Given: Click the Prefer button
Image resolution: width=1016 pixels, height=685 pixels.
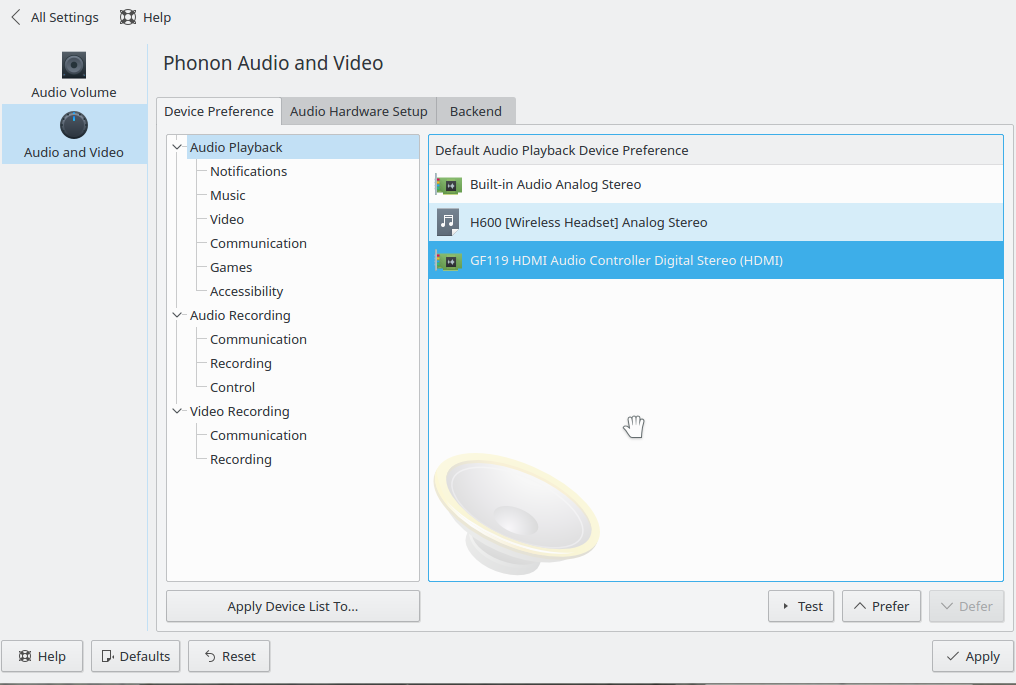Looking at the screenshot, I should click(881, 606).
